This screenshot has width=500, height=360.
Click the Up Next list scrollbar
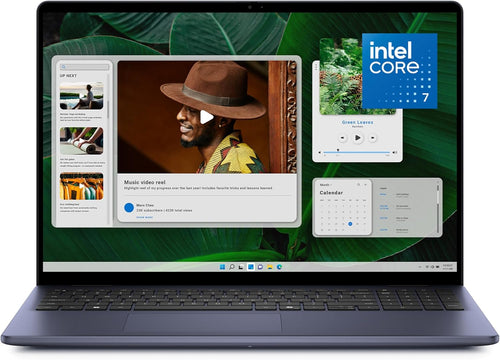coord(108,109)
